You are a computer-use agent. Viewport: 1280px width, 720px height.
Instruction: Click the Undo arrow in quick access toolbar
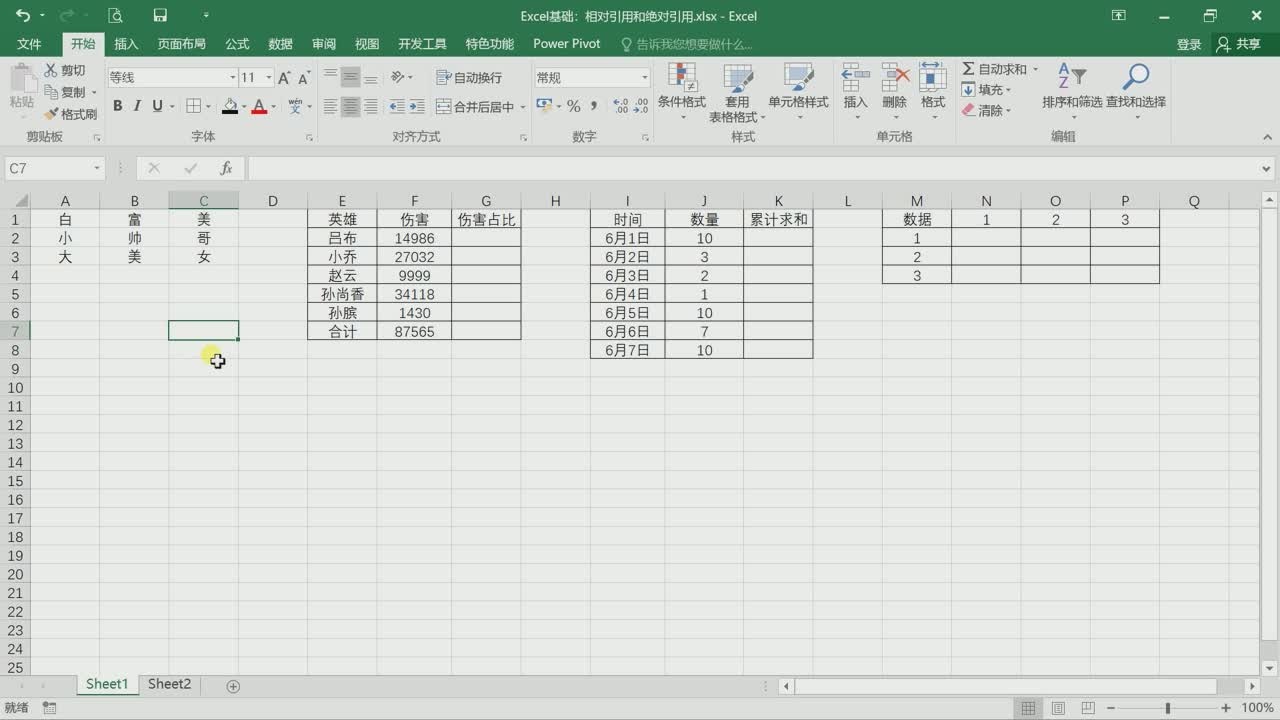[x=22, y=15]
